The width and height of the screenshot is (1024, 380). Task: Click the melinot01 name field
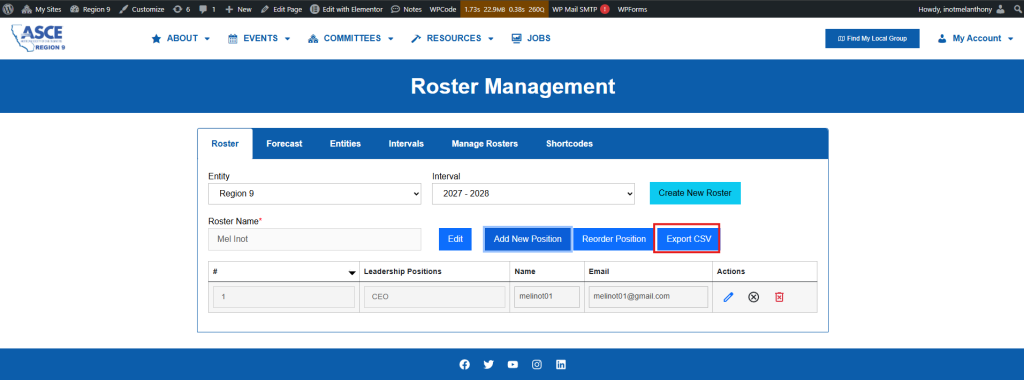547,297
